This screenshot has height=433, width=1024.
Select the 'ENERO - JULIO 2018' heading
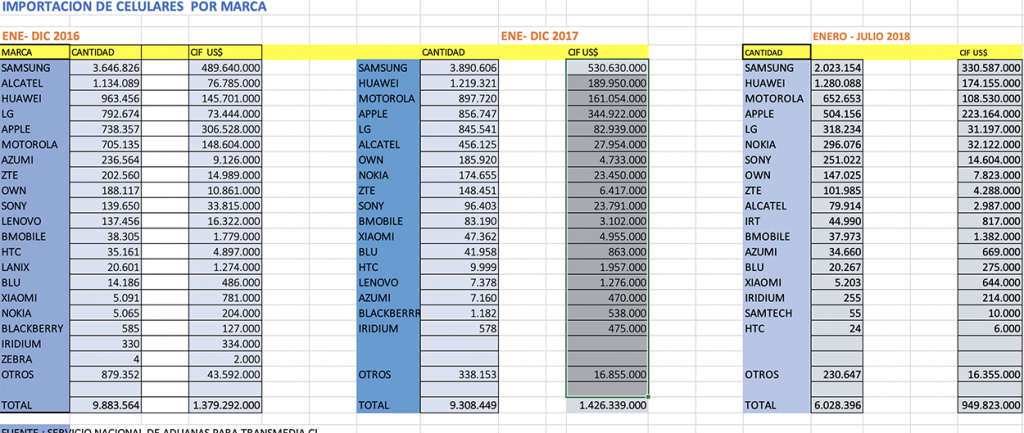[x=861, y=36]
